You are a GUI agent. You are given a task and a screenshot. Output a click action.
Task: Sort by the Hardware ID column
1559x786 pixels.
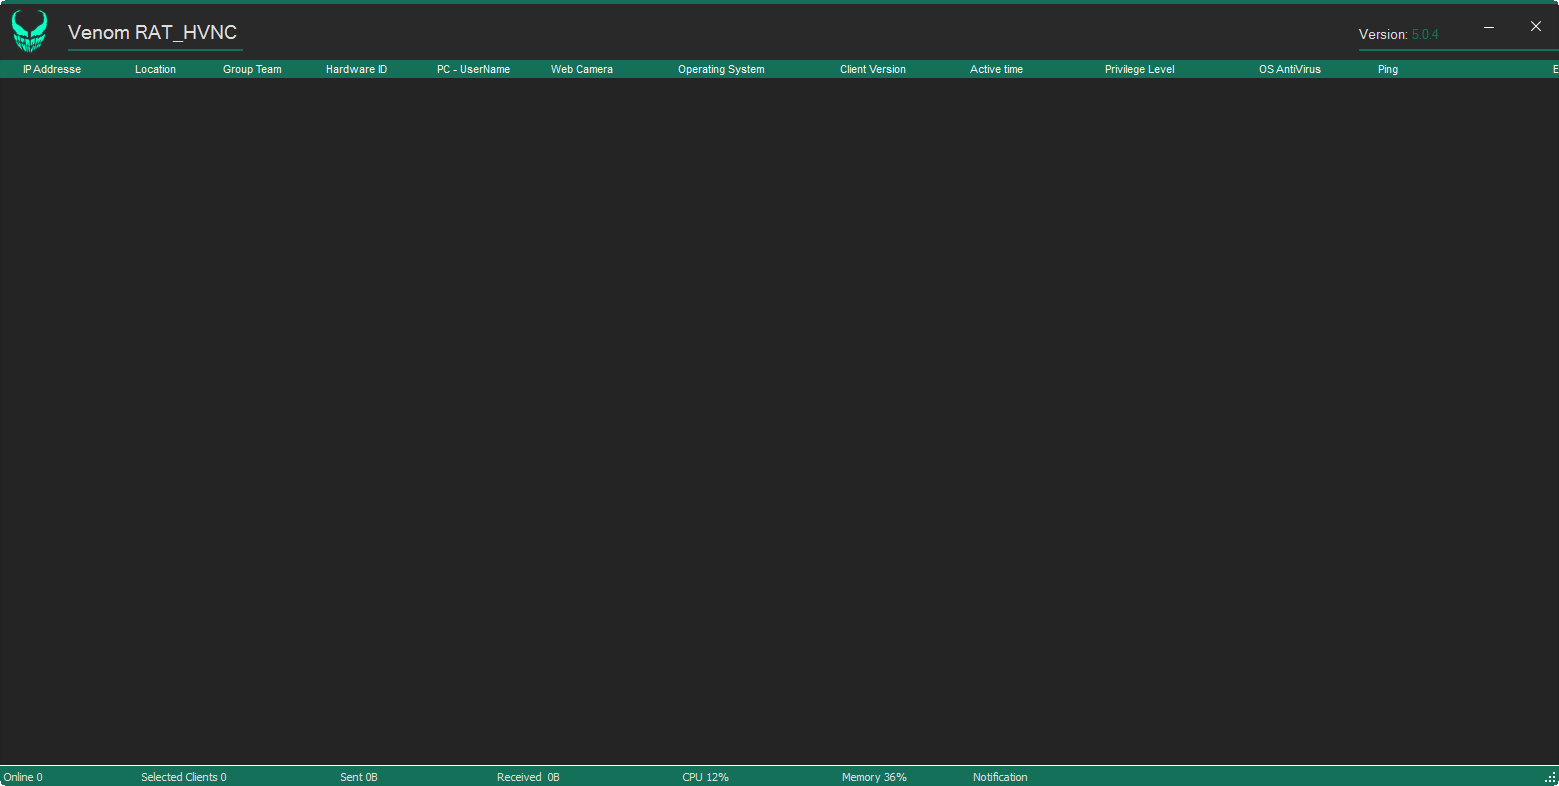pos(356,69)
